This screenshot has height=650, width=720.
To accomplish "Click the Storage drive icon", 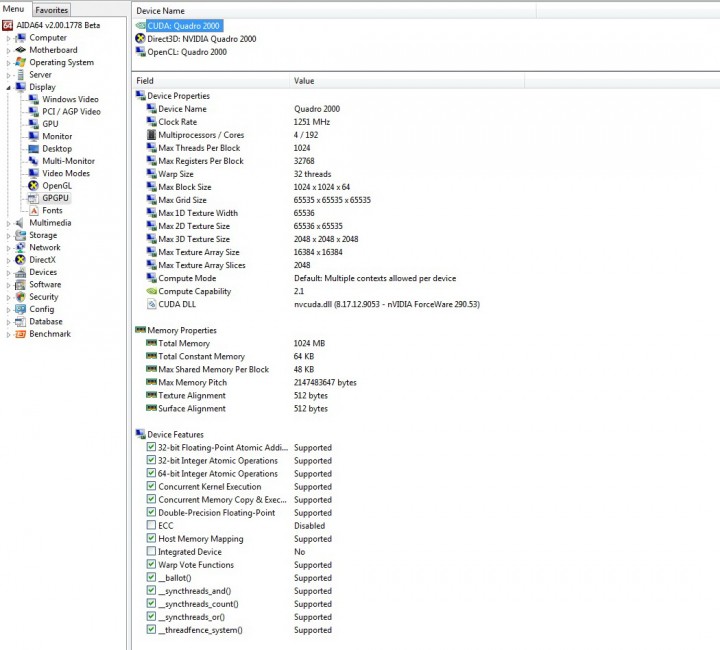I will (x=21, y=235).
